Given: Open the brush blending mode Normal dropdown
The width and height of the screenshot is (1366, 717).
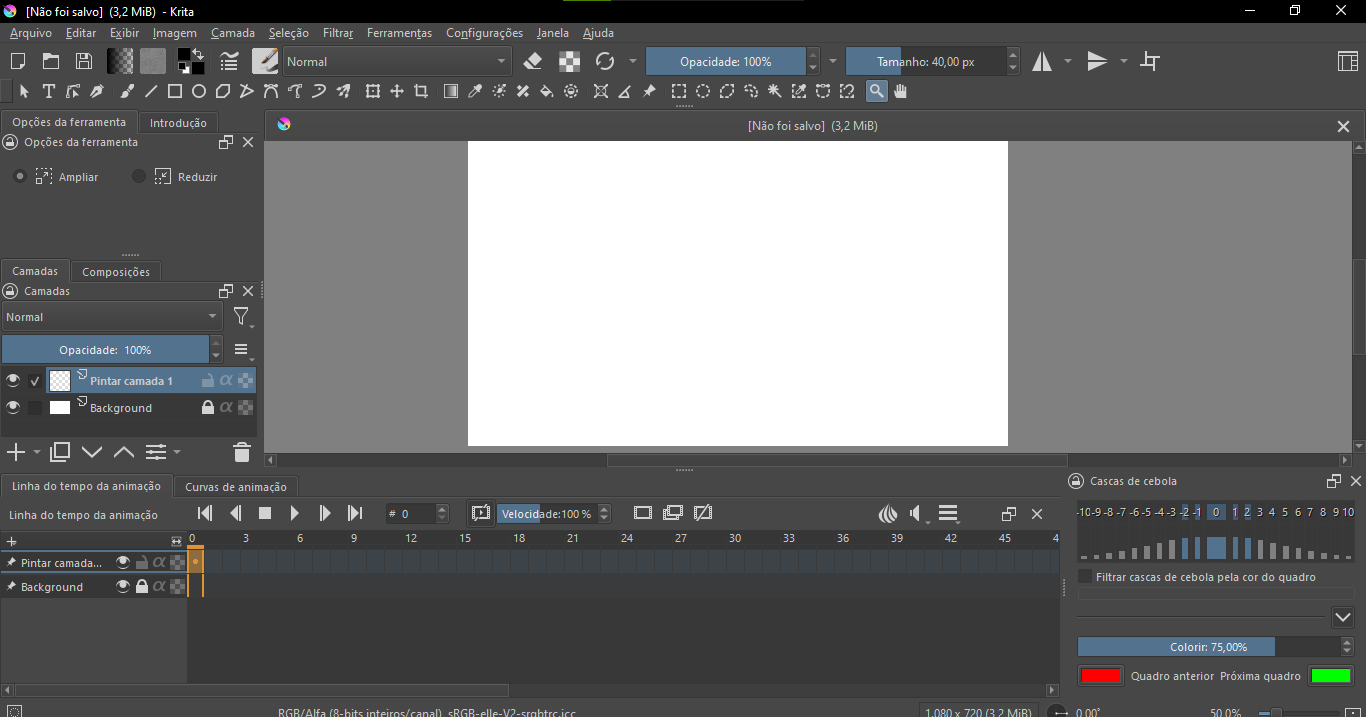Looking at the screenshot, I should pyautogui.click(x=397, y=62).
